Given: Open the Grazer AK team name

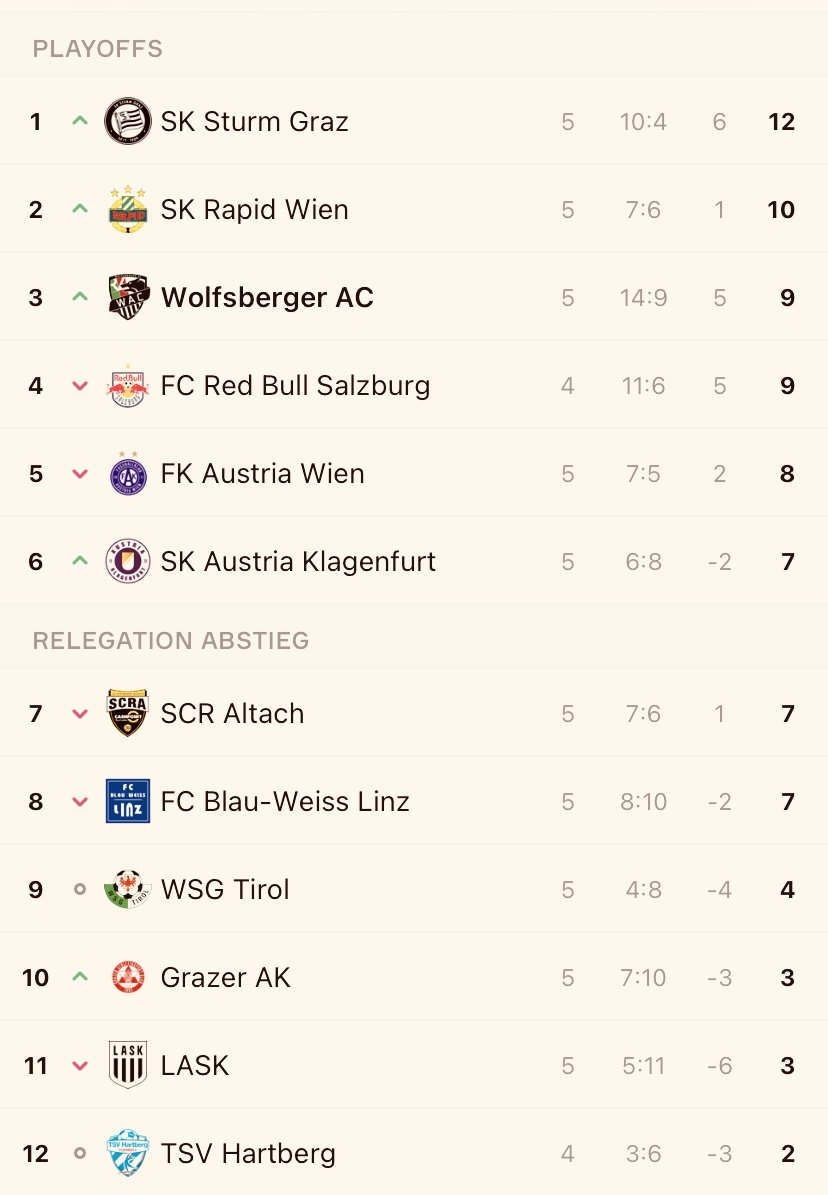Looking at the screenshot, I should click(x=225, y=977).
